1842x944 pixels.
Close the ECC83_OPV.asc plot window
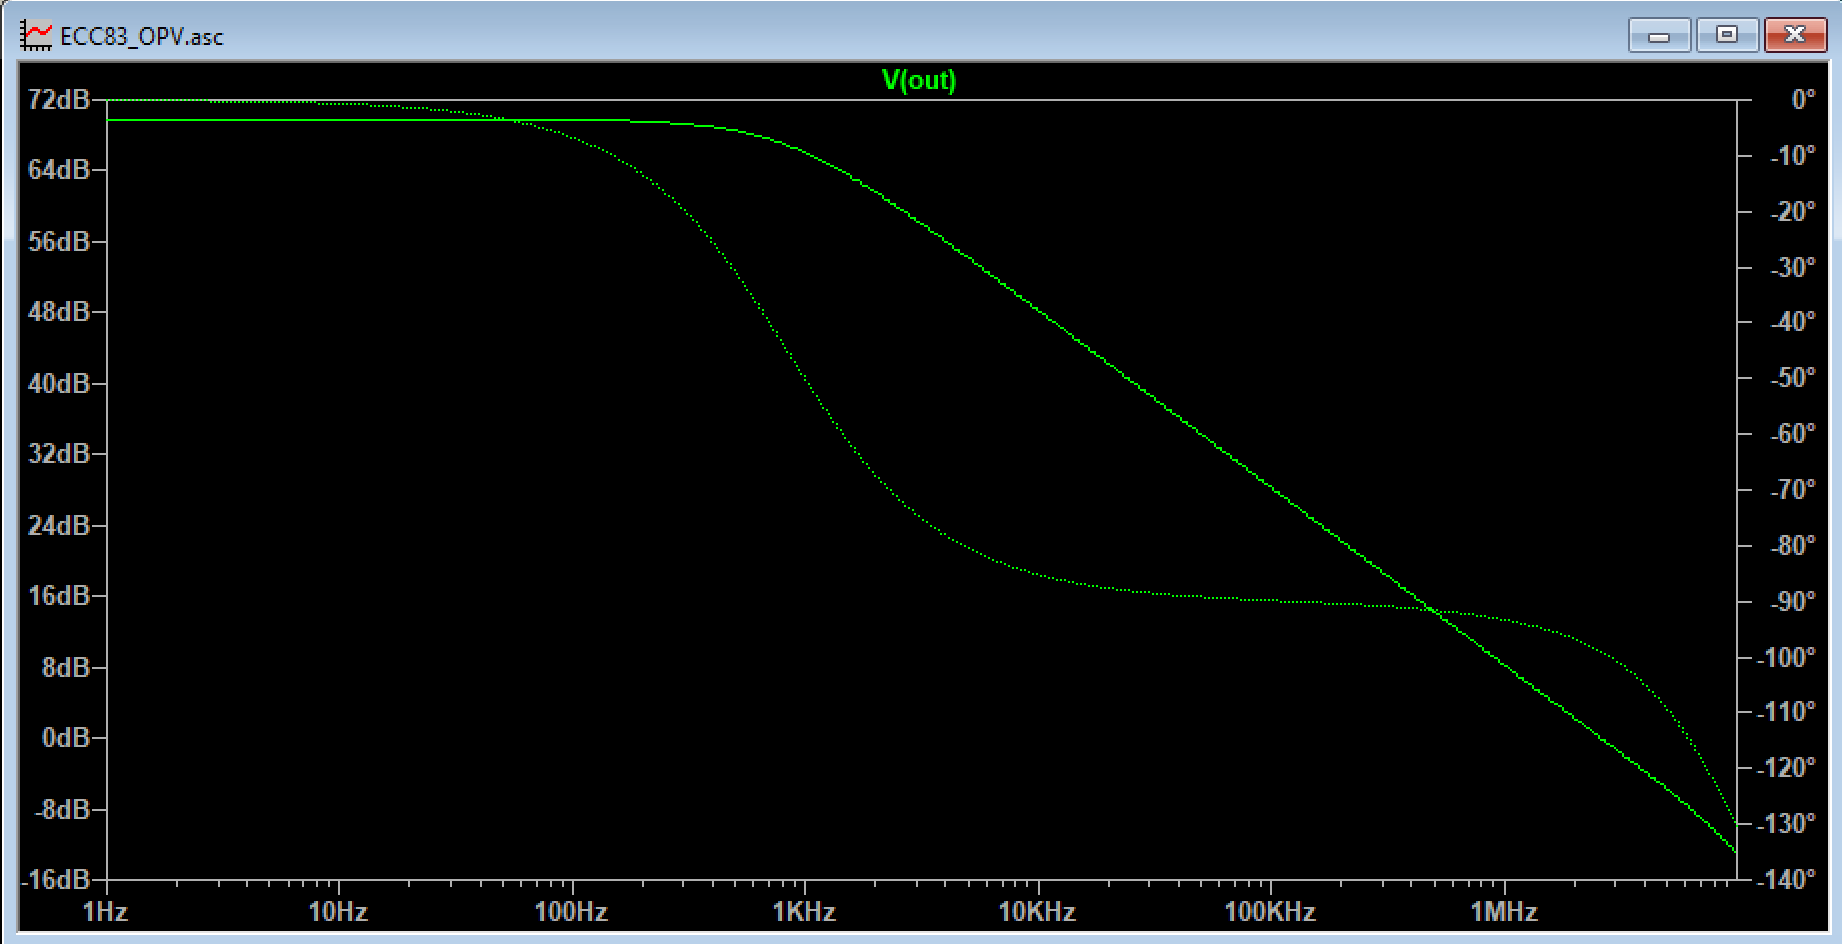pos(1795,35)
